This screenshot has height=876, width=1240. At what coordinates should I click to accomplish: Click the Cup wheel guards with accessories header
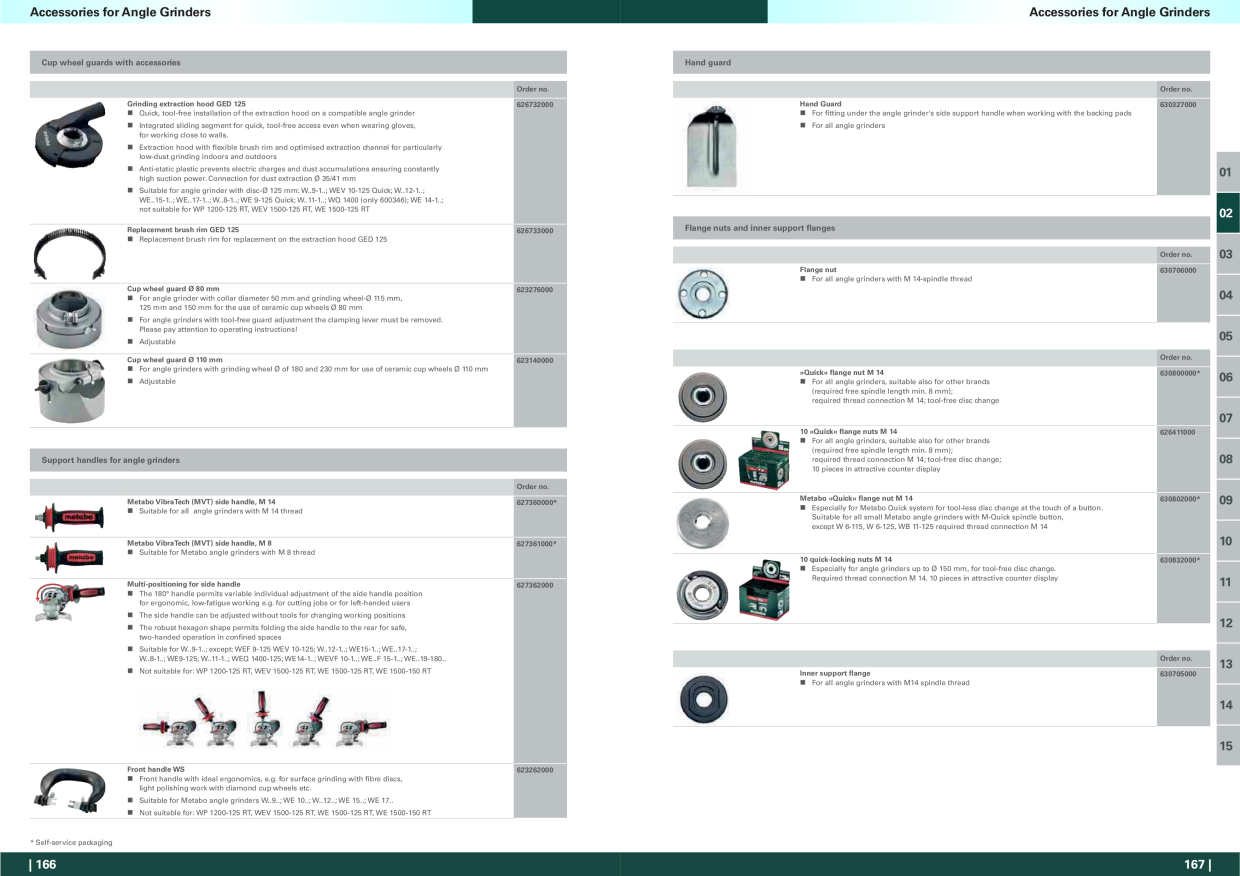298,63
